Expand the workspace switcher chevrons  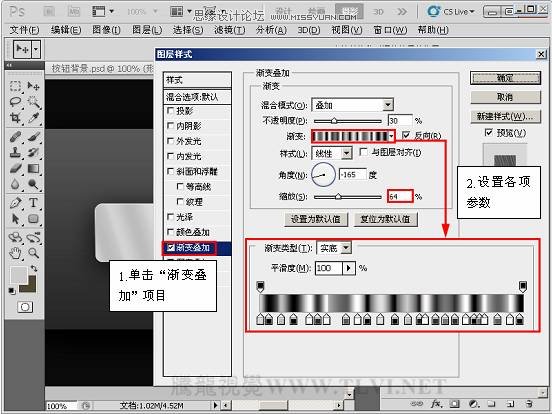(402, 12)
